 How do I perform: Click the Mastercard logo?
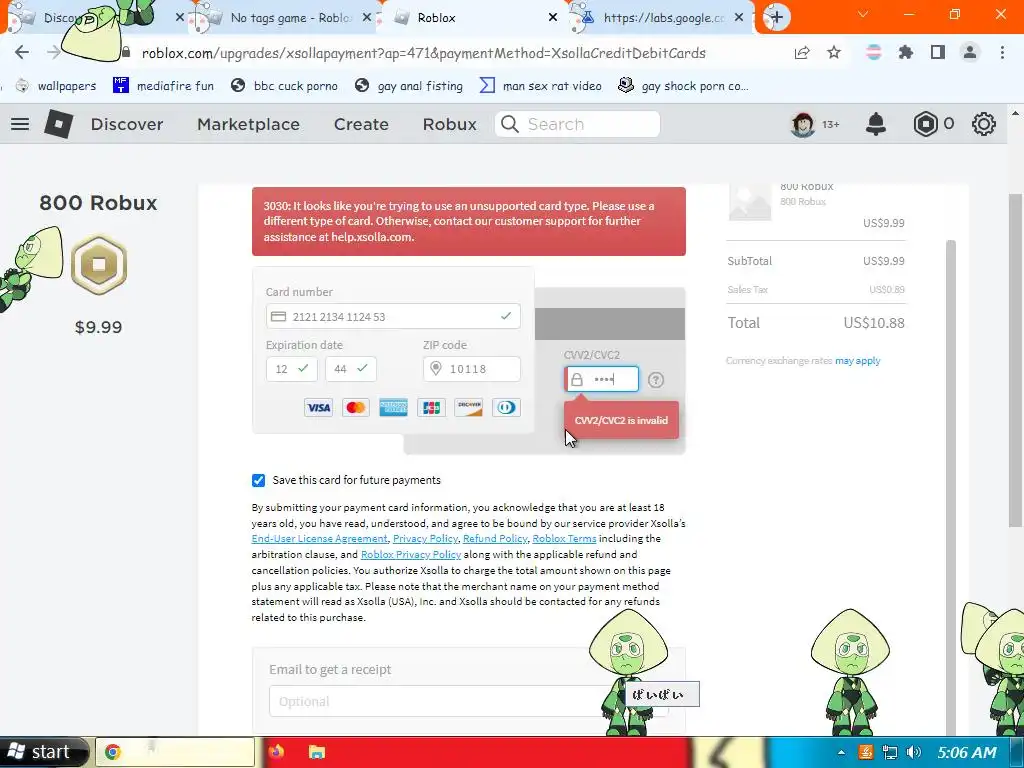coord(356,408)
